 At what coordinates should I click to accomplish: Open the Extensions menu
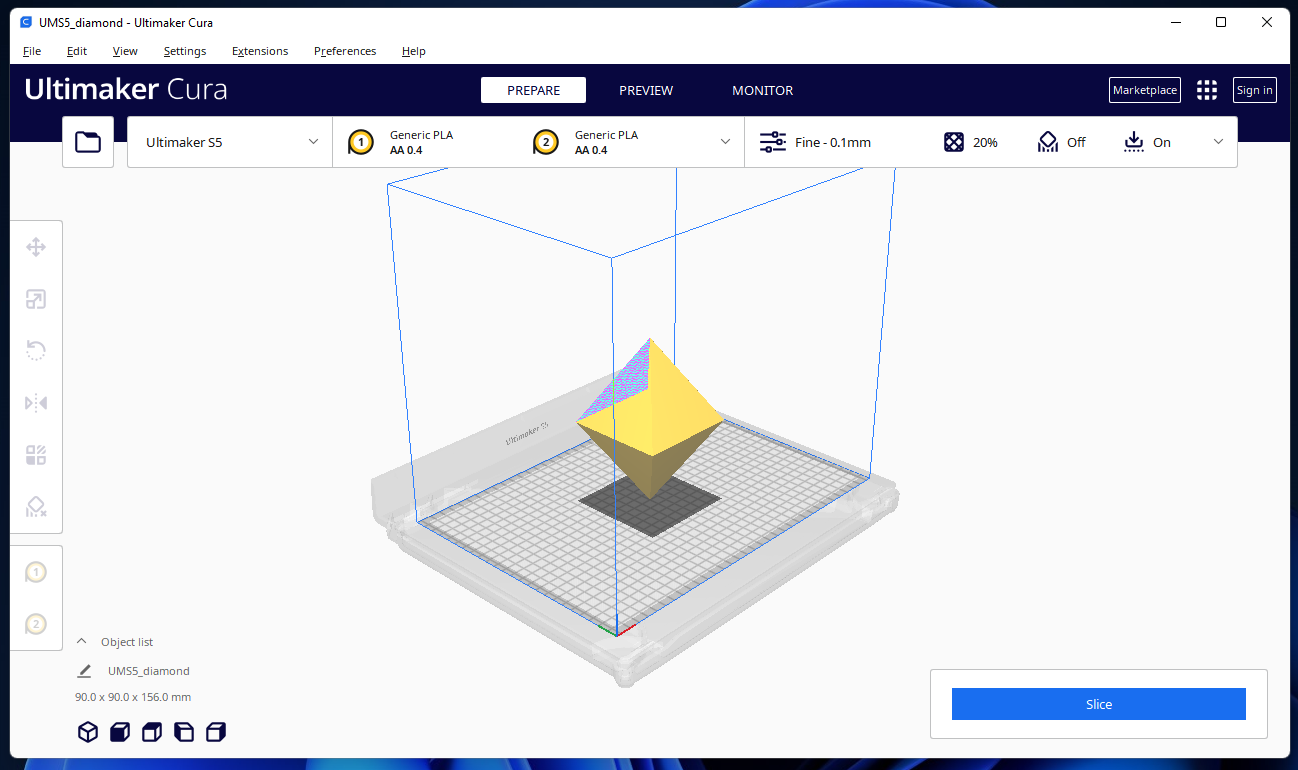pos(260,51)
